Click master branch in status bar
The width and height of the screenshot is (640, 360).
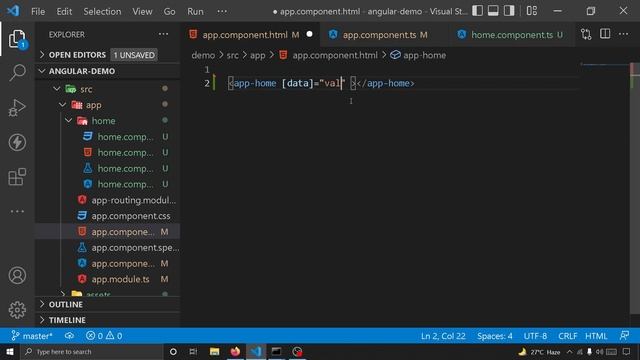32,336
